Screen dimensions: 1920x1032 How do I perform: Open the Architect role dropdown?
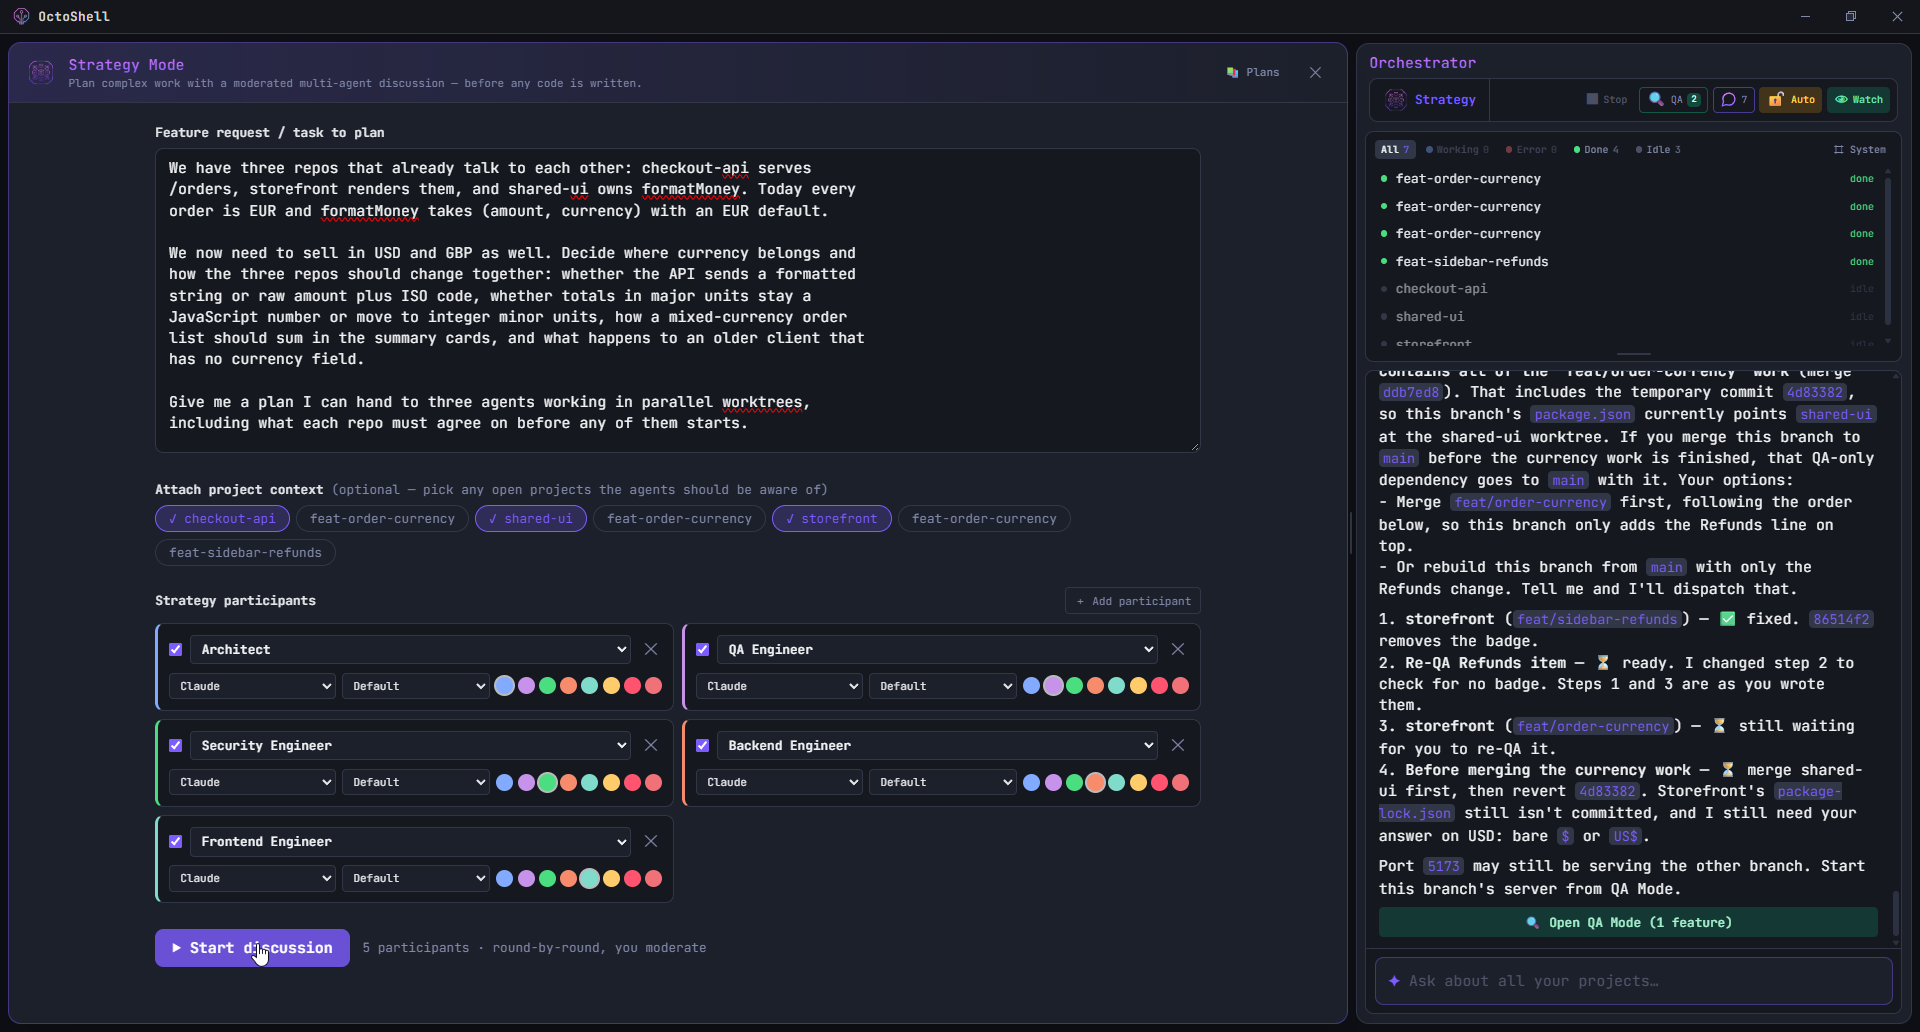410,649
